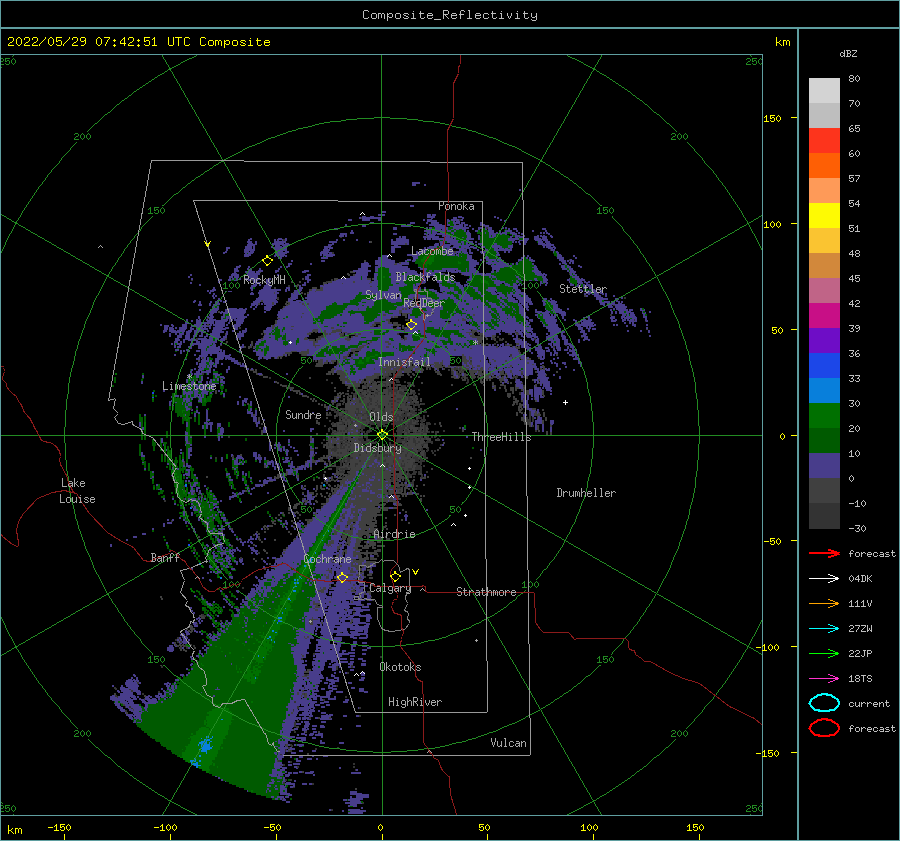
Task: Click yellow radar site marker near Didsbury
Action: 382,435
